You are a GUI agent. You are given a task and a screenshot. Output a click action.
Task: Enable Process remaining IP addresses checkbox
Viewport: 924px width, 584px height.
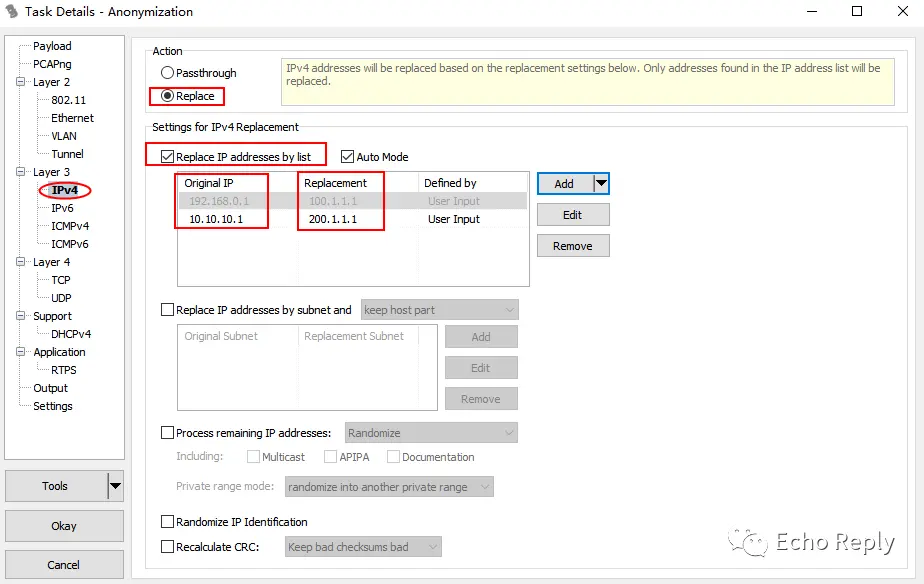tap(167, 433)
